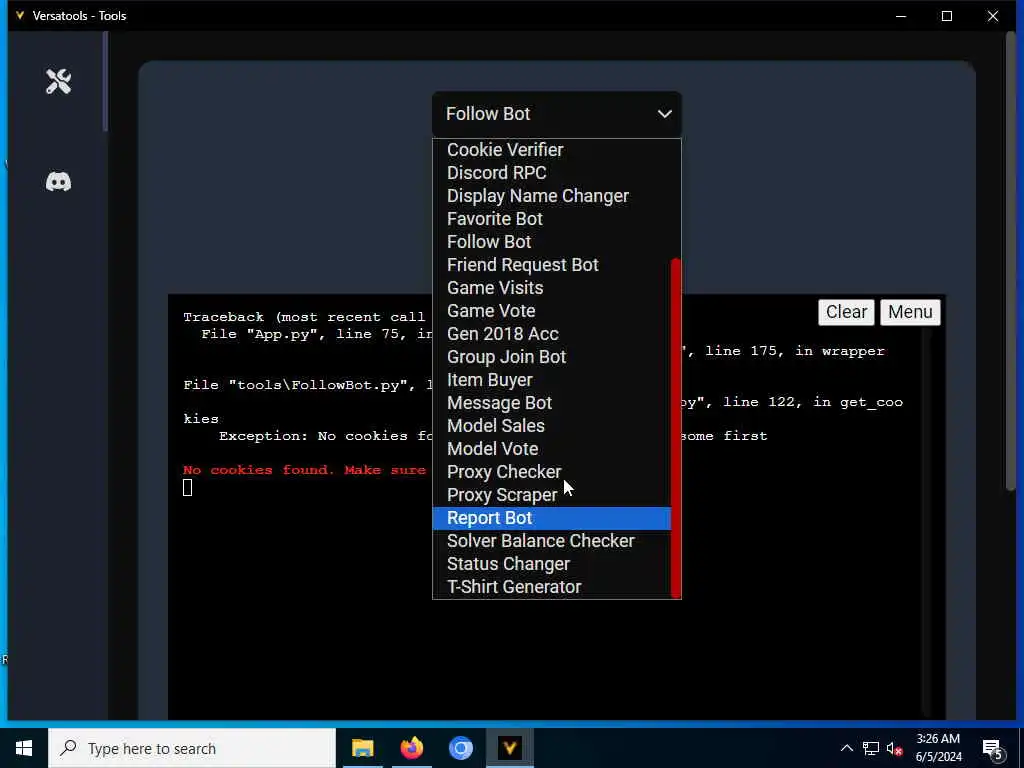Focus the taskbar search box

(192, 748)
